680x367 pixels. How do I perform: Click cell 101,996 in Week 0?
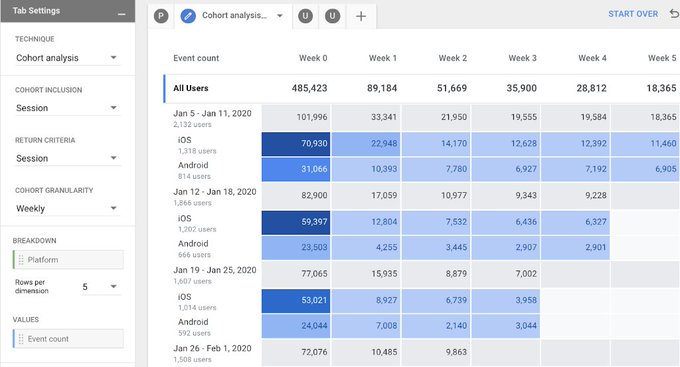[x=296, y=117]
